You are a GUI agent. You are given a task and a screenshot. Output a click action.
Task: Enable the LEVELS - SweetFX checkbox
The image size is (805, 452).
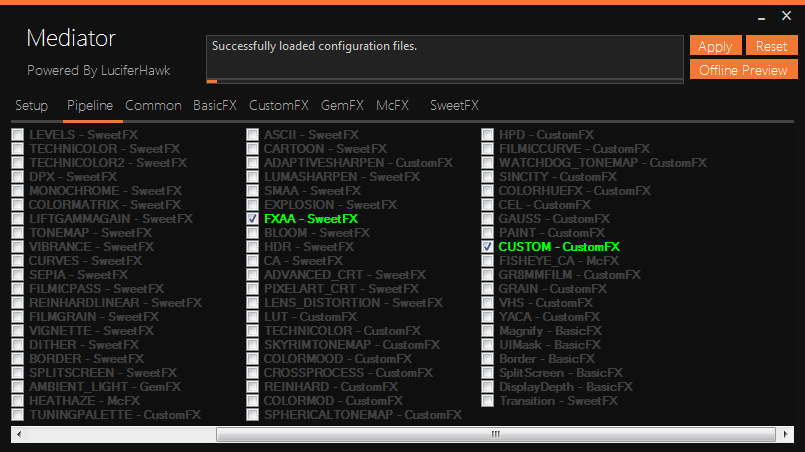click(x=18, y=135)
